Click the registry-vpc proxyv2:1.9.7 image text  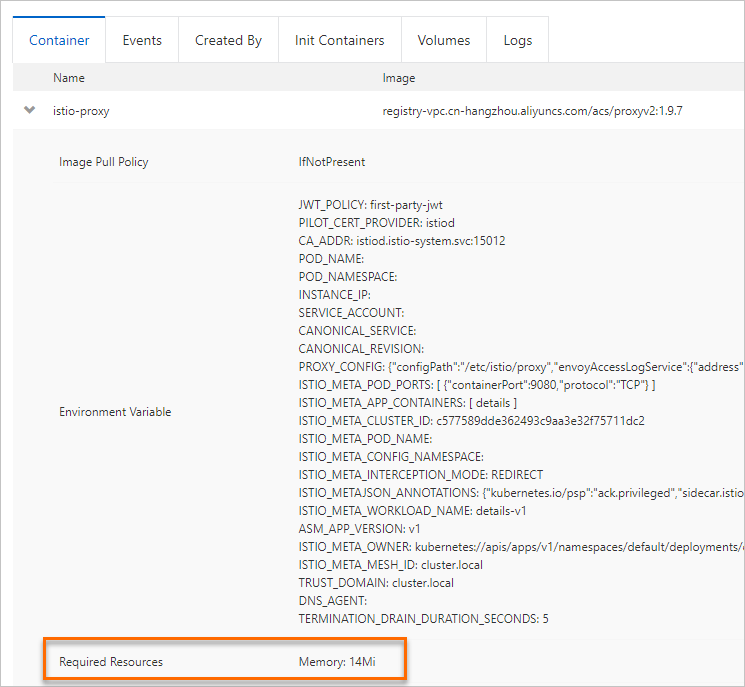(533, 111)
